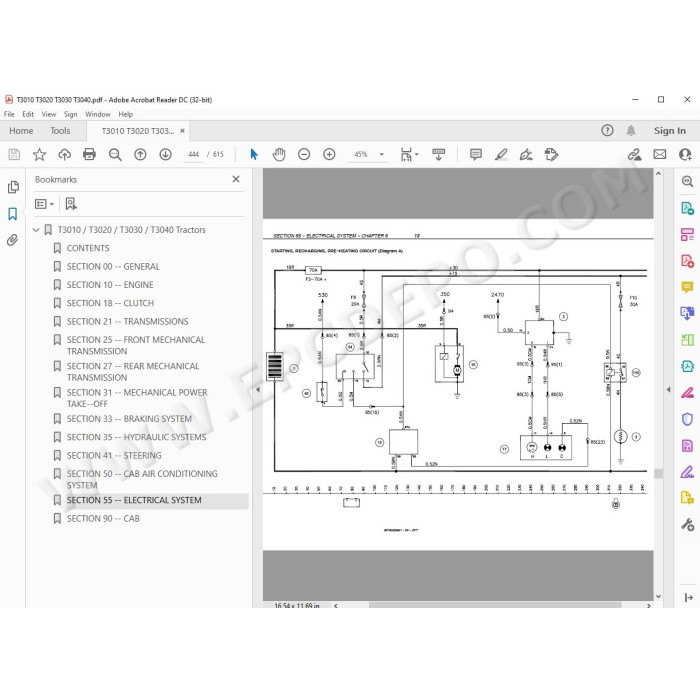Add a sticky note comment
The height and width of the screenshot is (700, 700).
pyautogui.click(x=476, y=154)
